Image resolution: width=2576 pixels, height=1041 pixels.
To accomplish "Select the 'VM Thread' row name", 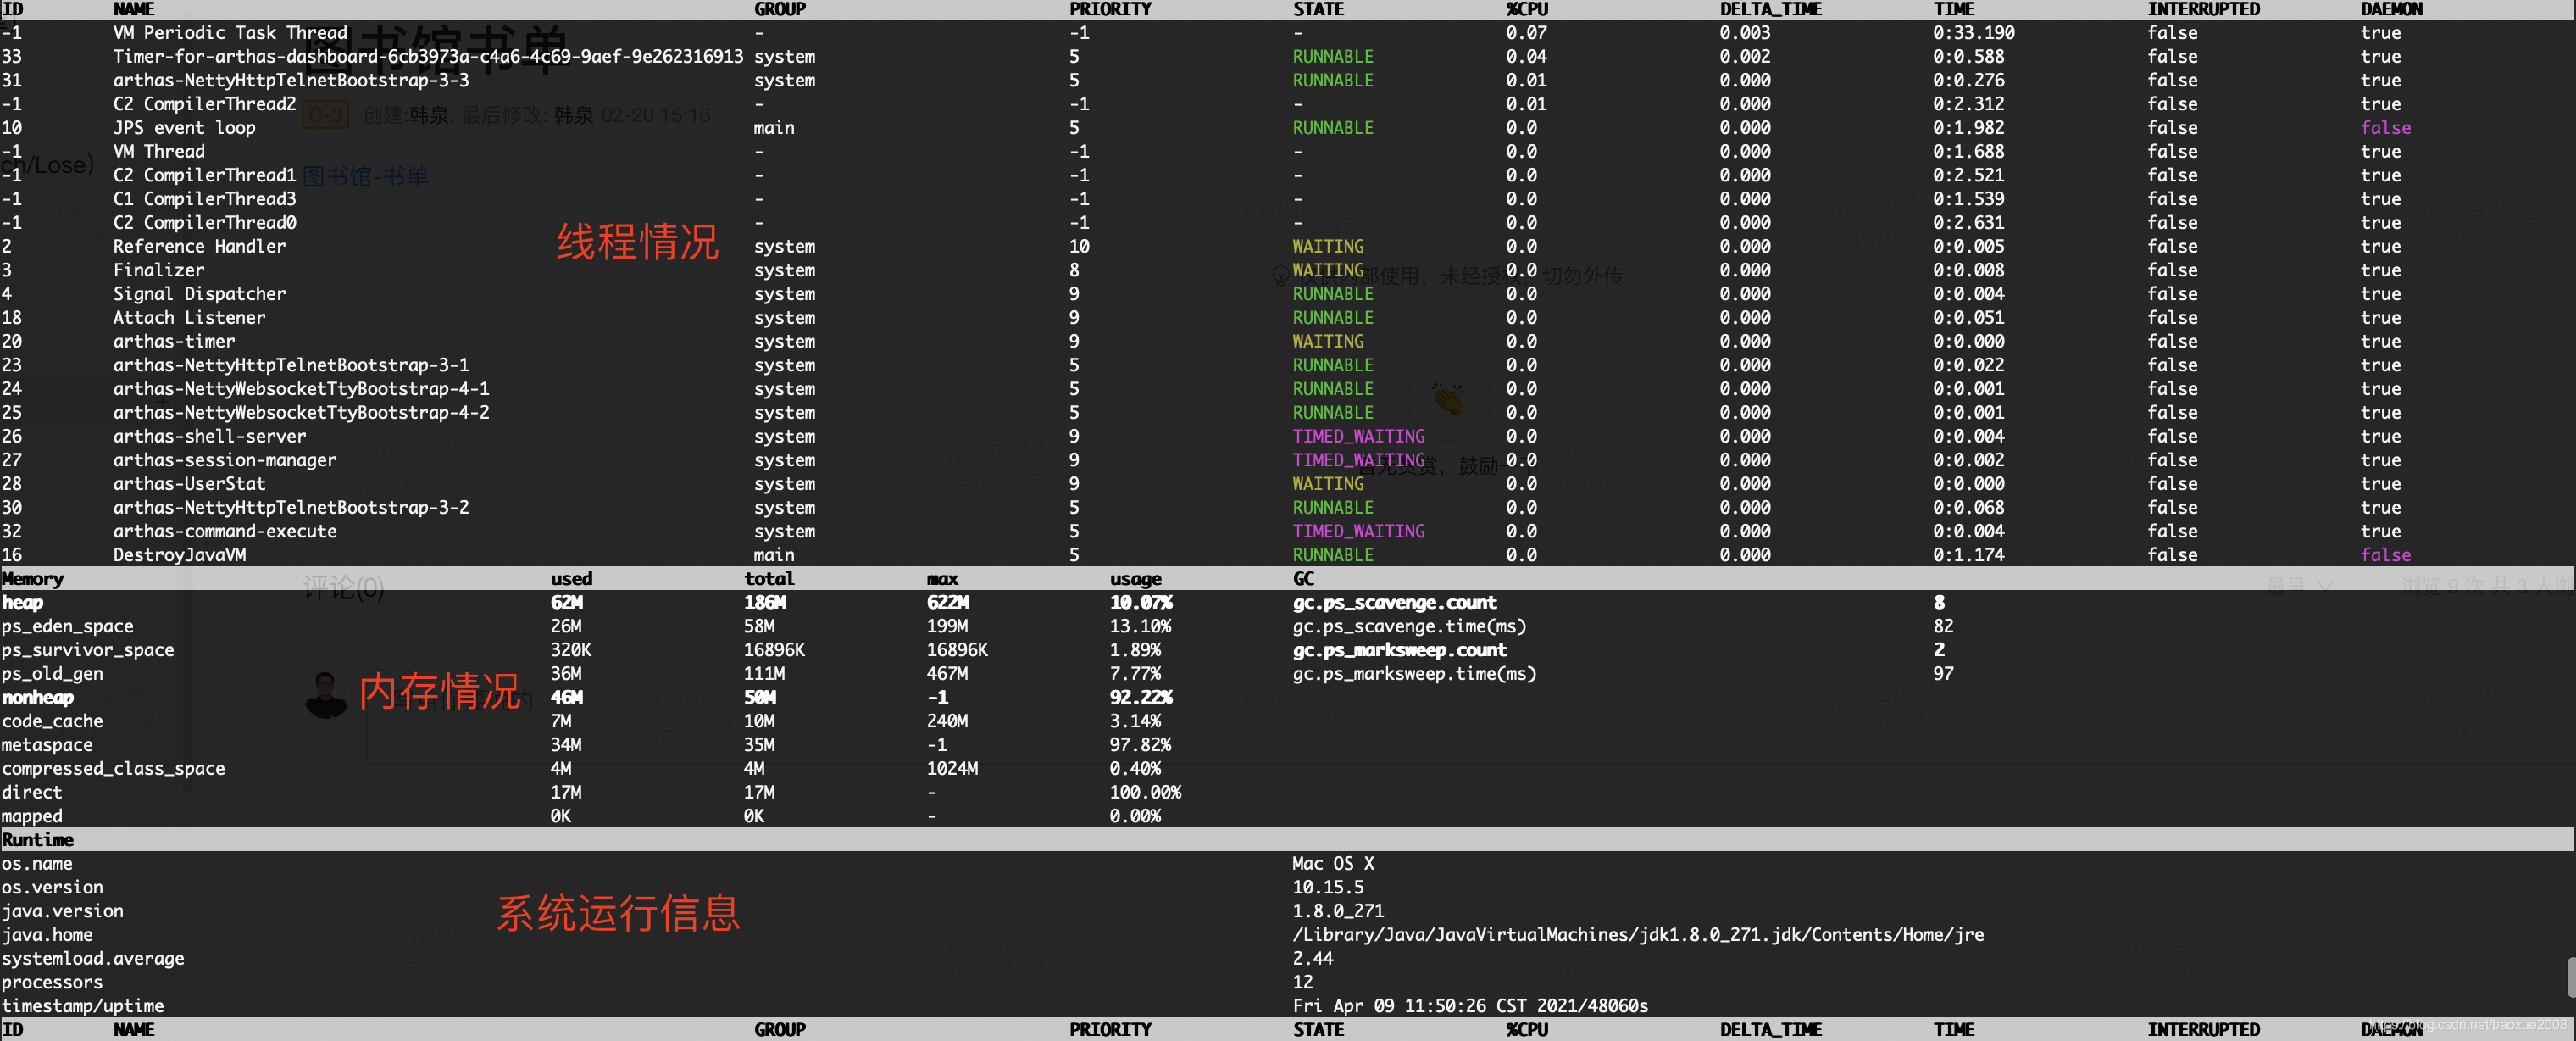I will click(159, 152).
